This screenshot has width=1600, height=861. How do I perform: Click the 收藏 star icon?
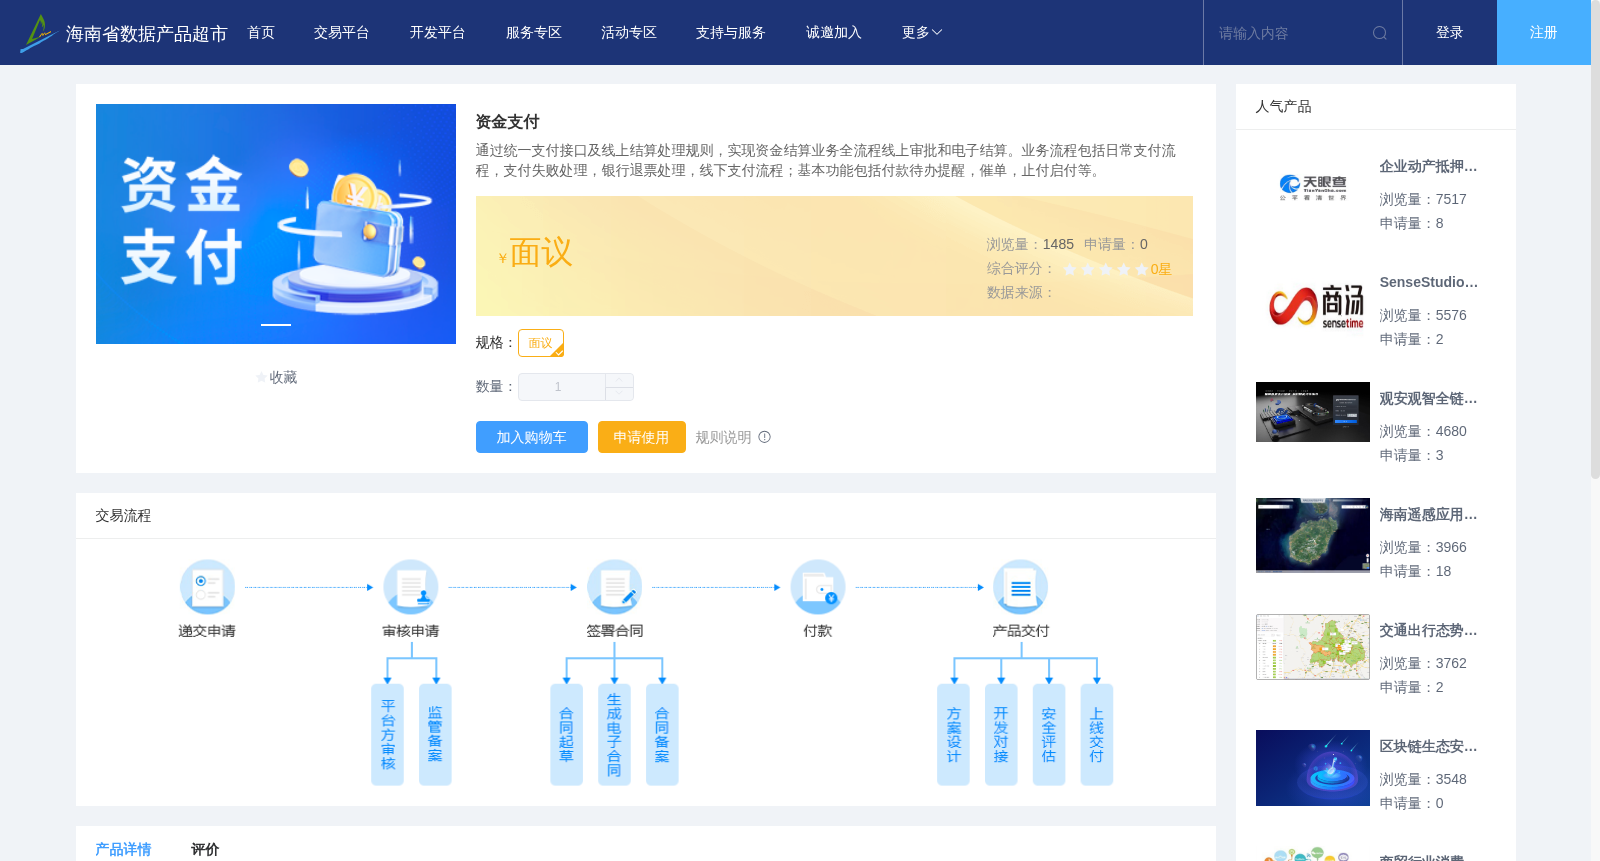[x=262, y=377]
